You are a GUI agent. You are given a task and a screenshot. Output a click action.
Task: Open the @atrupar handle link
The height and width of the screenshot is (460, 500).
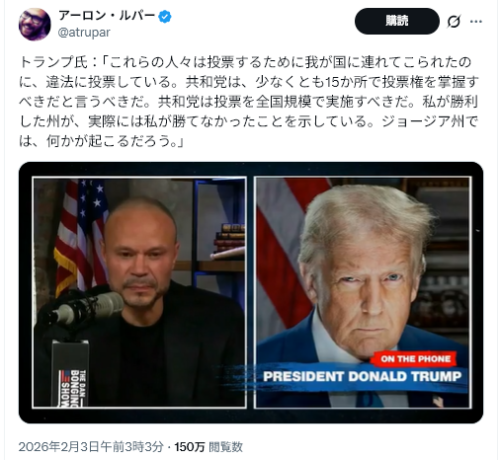coord(84,33)
